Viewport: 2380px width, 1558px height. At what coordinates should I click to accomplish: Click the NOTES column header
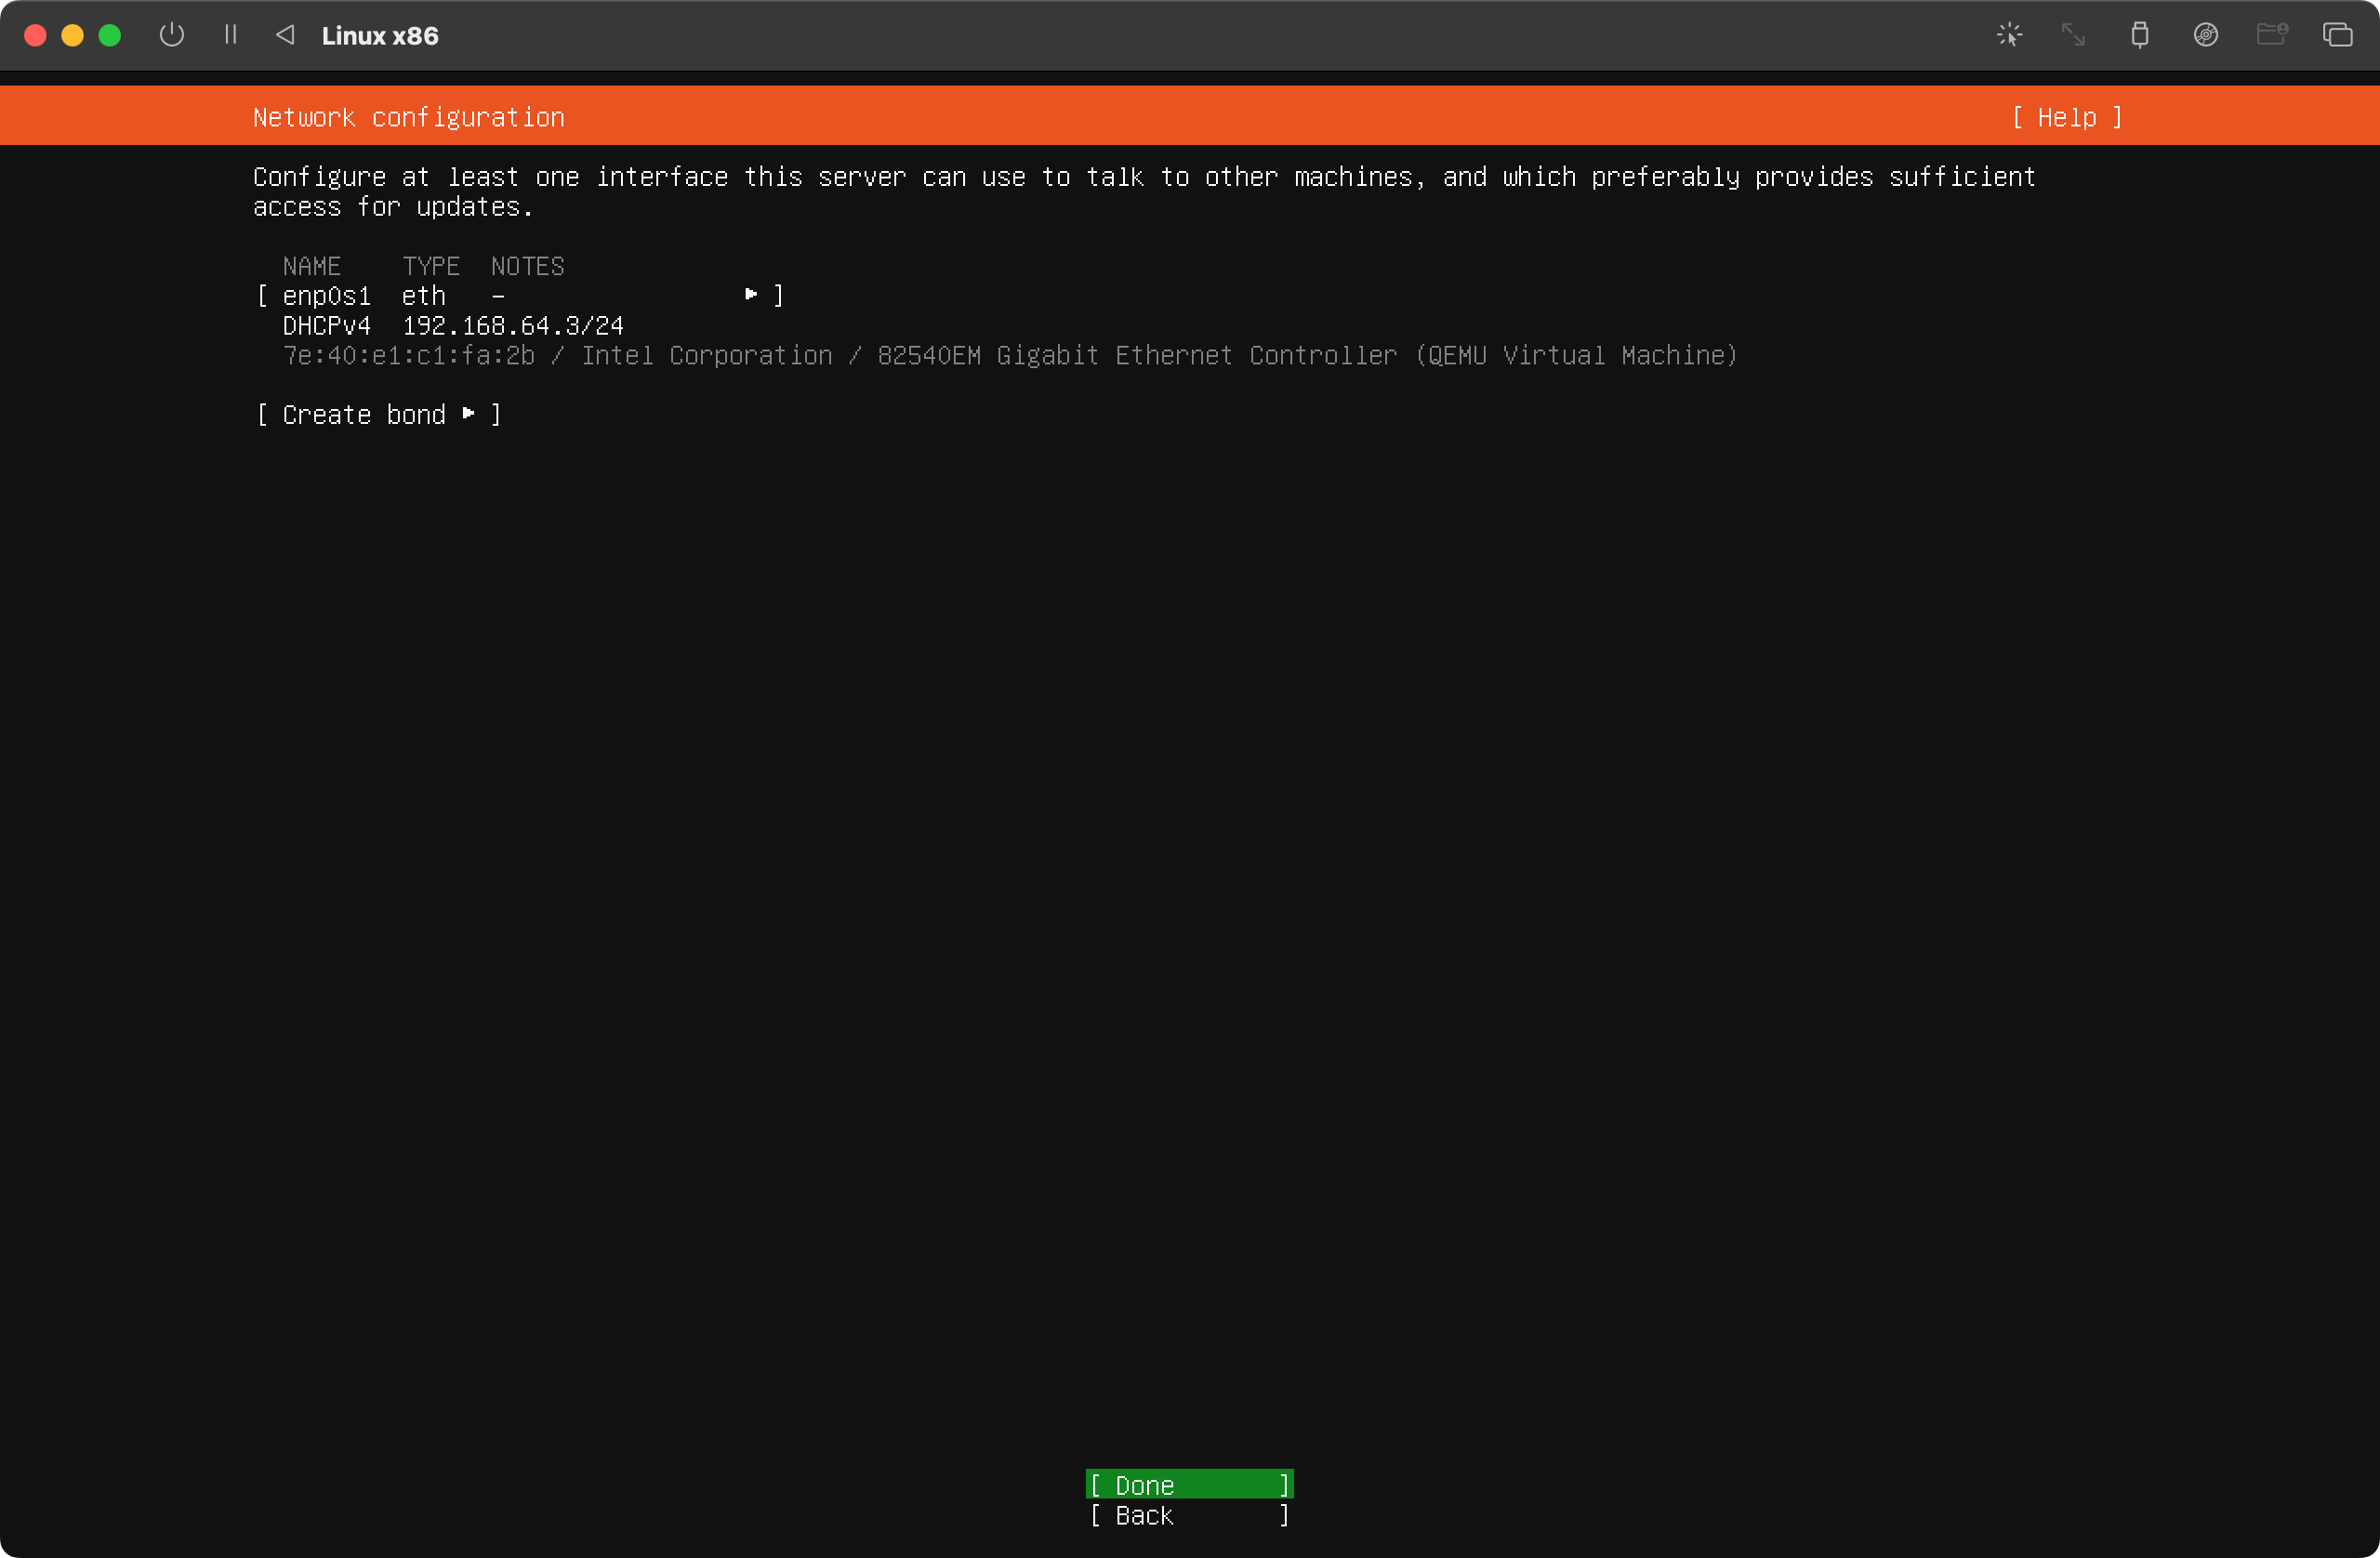(x=528, y=267)
